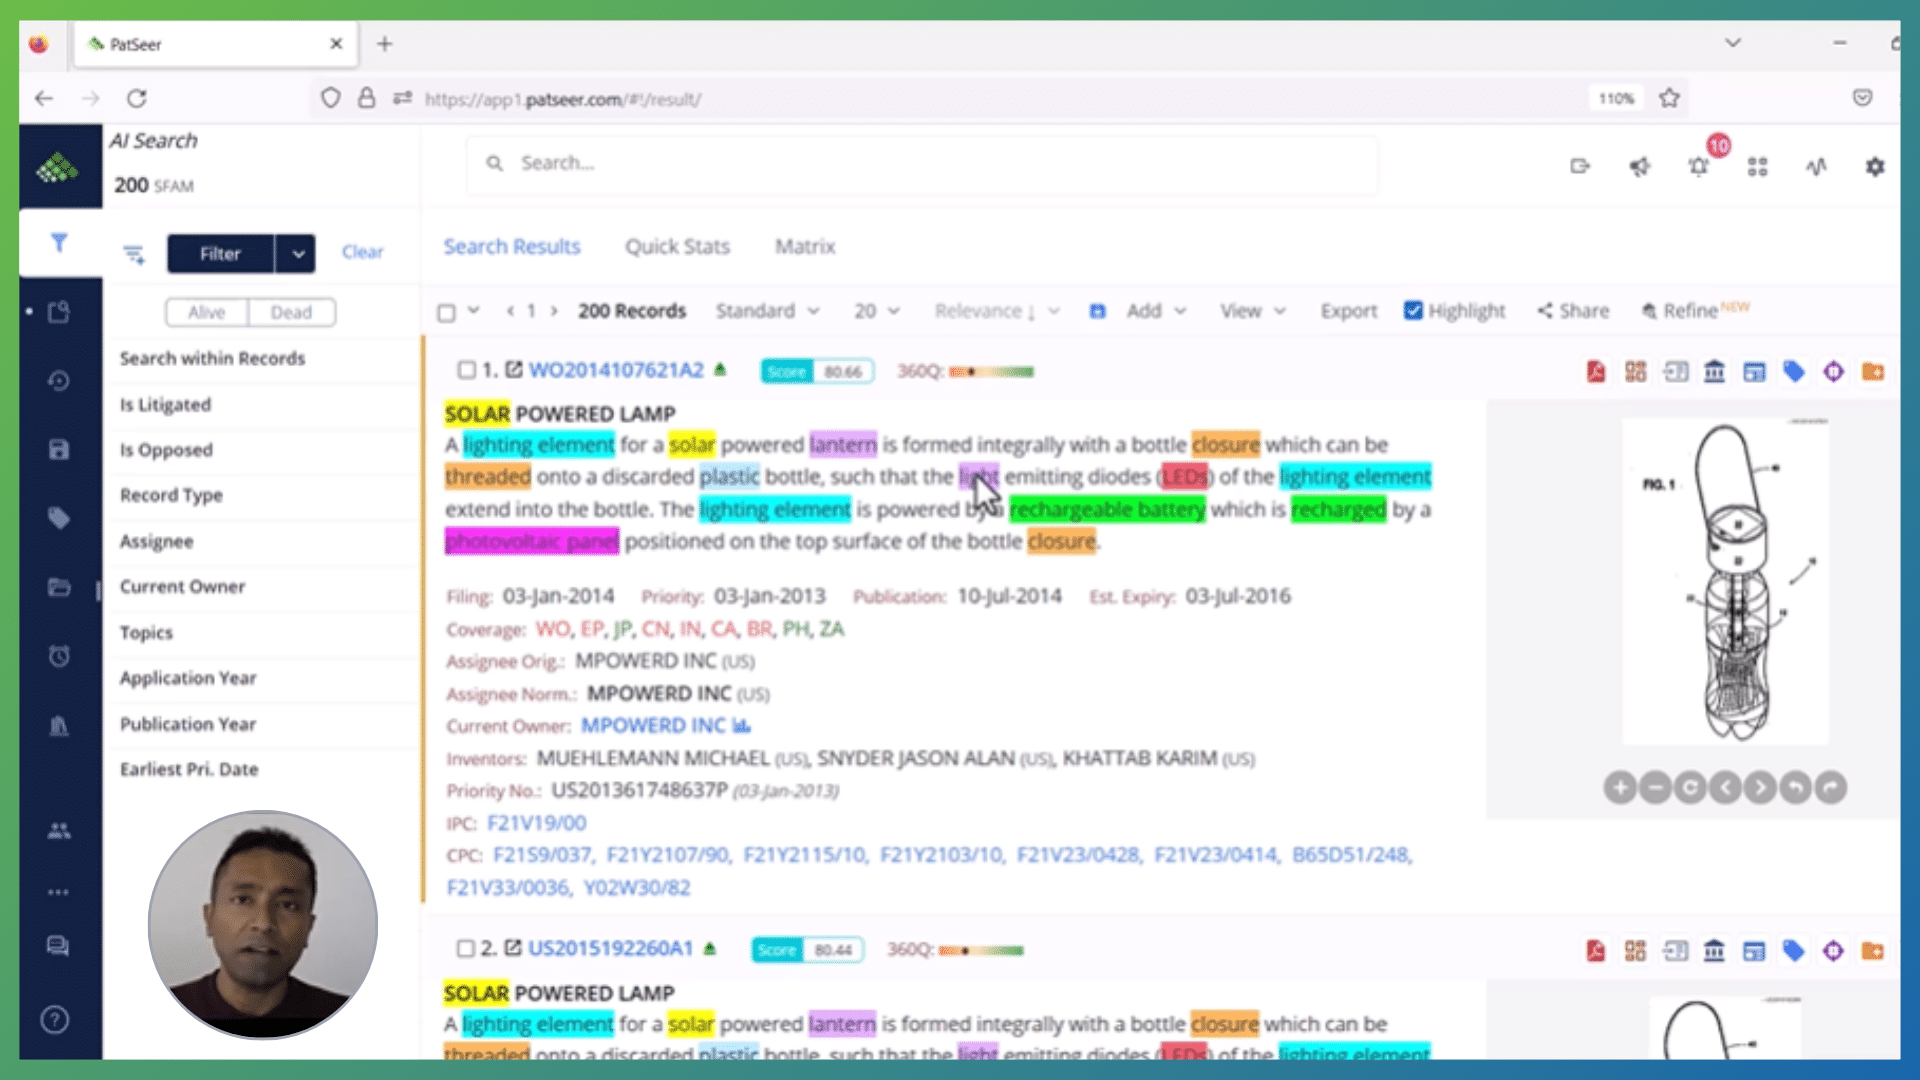Screen dimensions: 1920x1080
Task: Select PatSeer browser tab
Action: pyautogui.click(x=215, y=44)
